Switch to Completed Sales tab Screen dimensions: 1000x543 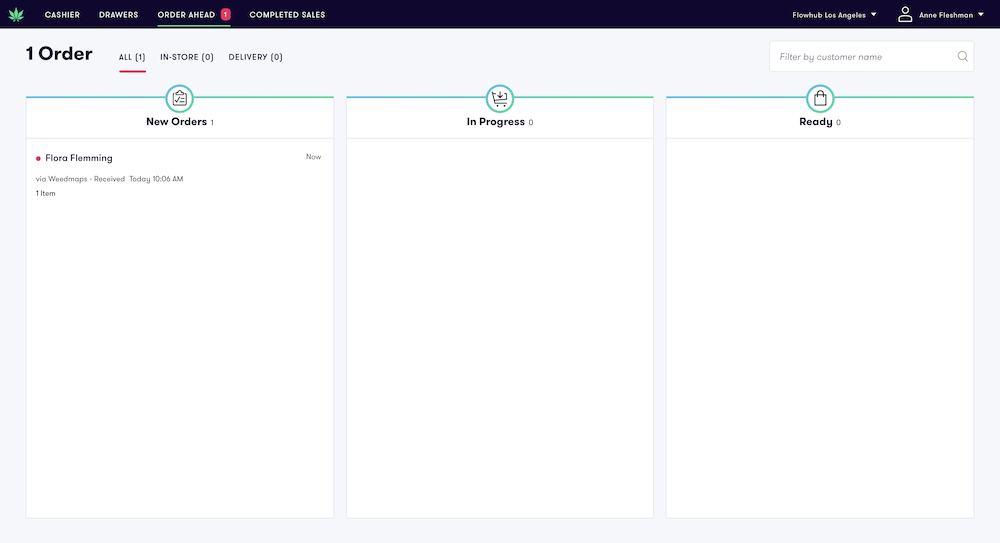click(x=287, y=15)
